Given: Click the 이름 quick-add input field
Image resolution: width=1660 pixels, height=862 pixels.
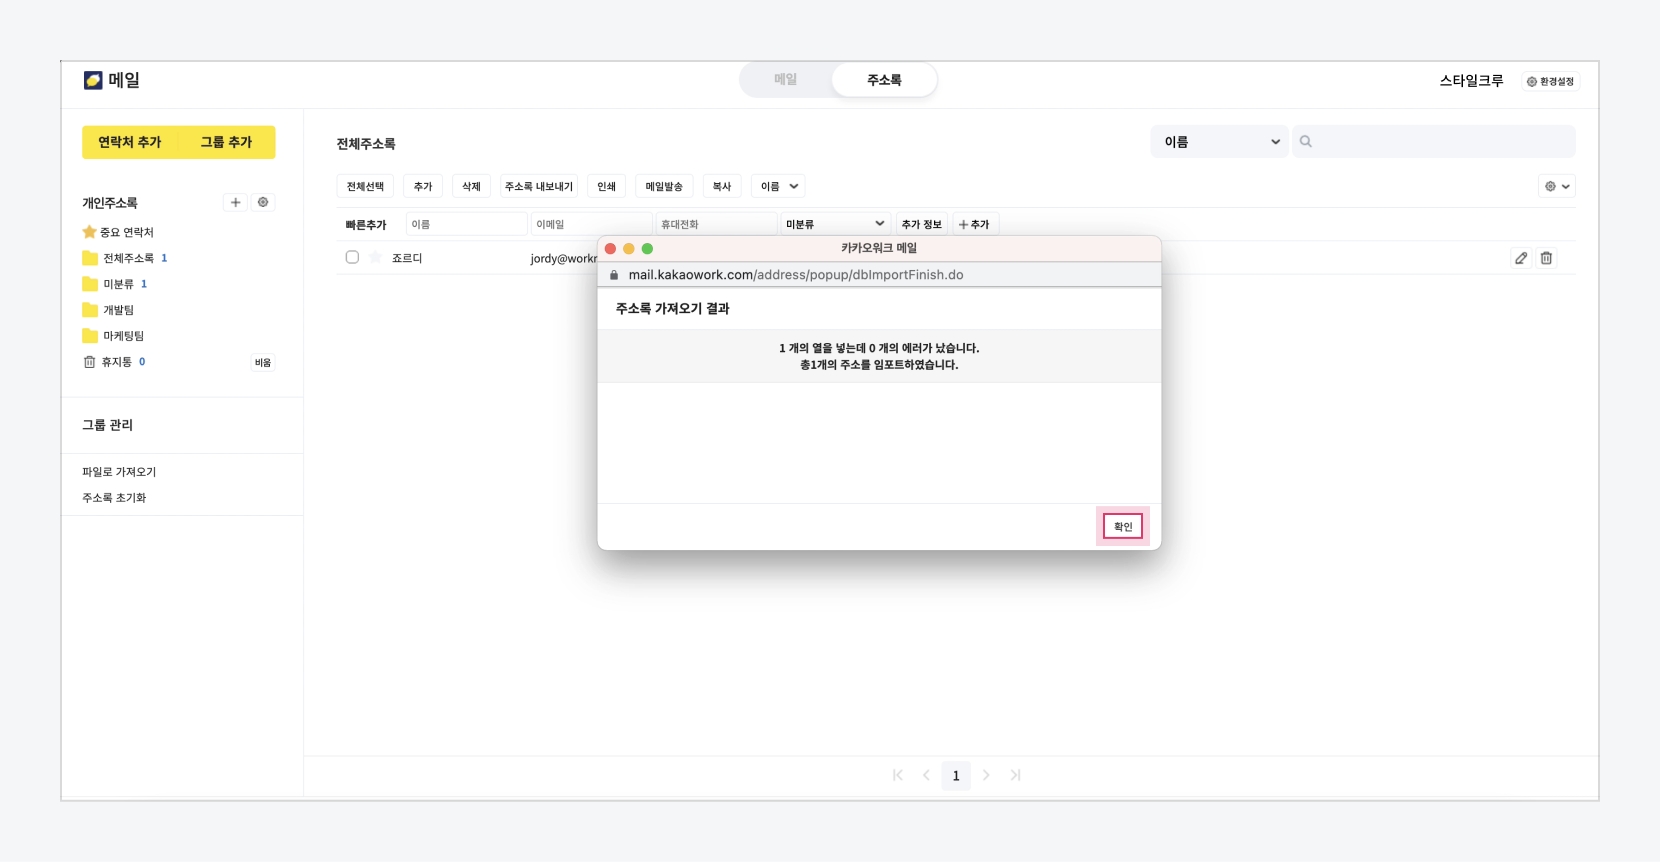Looking at the screenshot, I should pyautogui.click(x=466, y=224).
